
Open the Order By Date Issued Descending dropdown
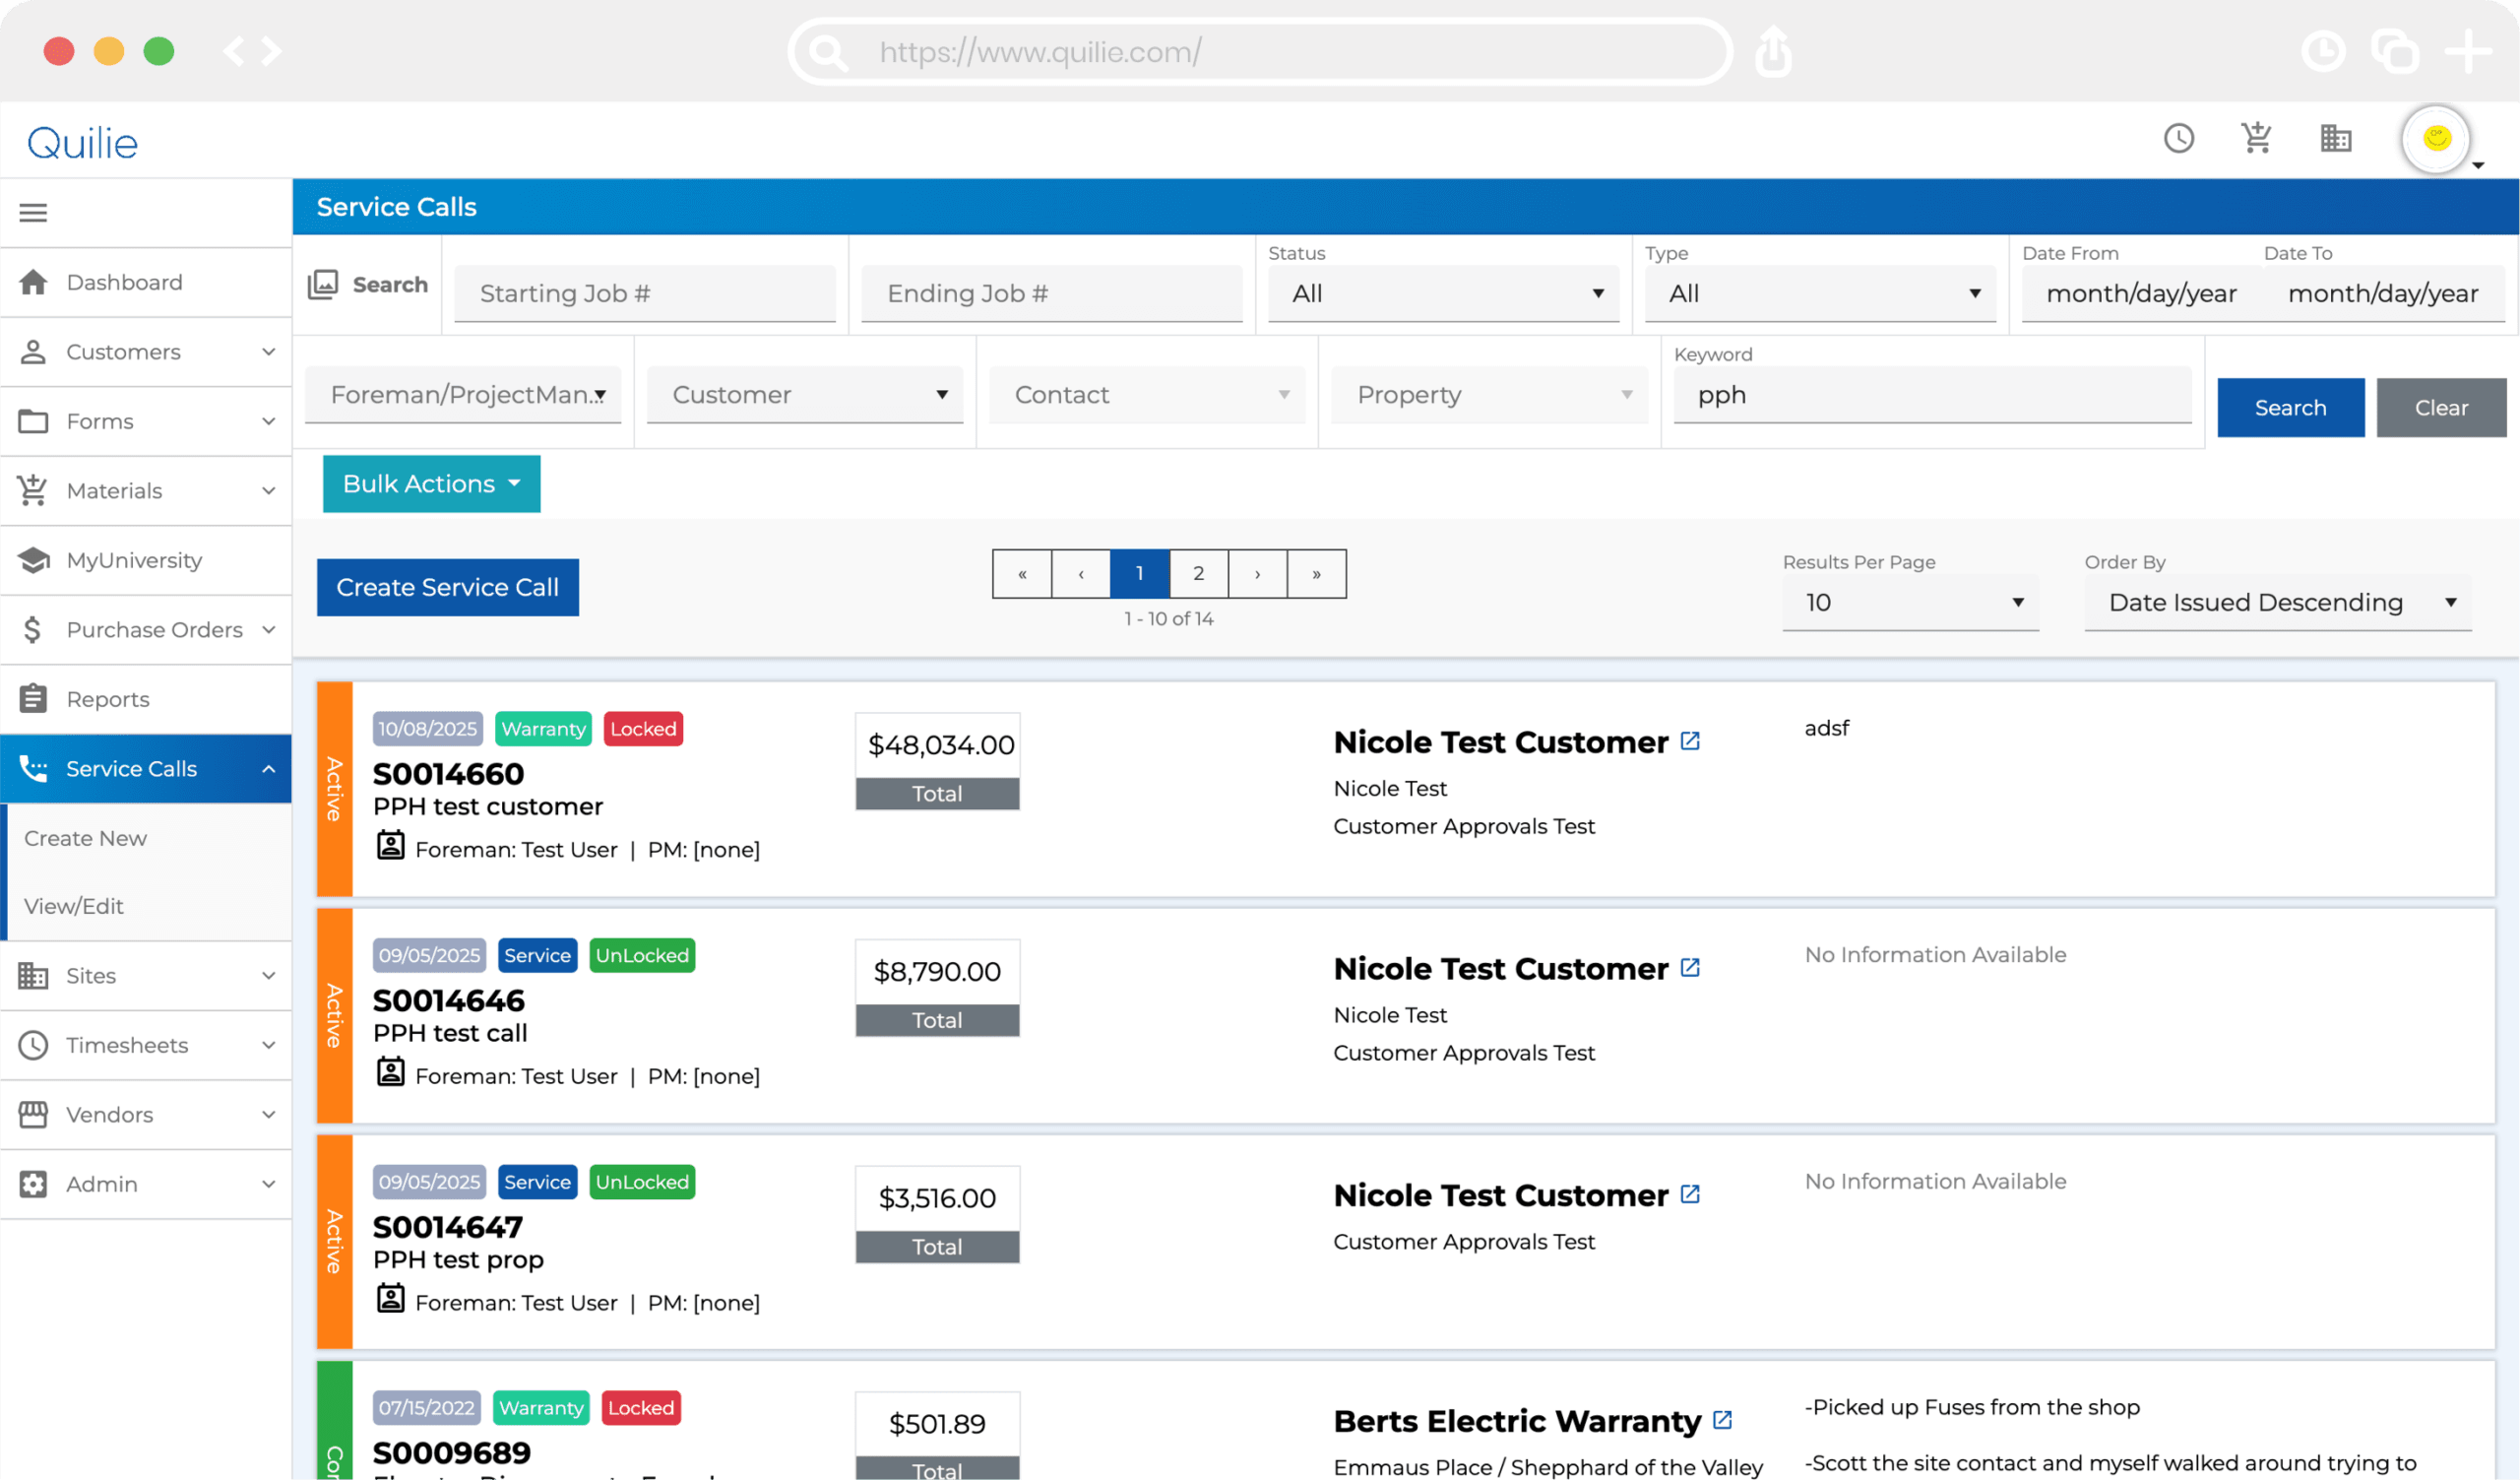[x=2277, y=602]
